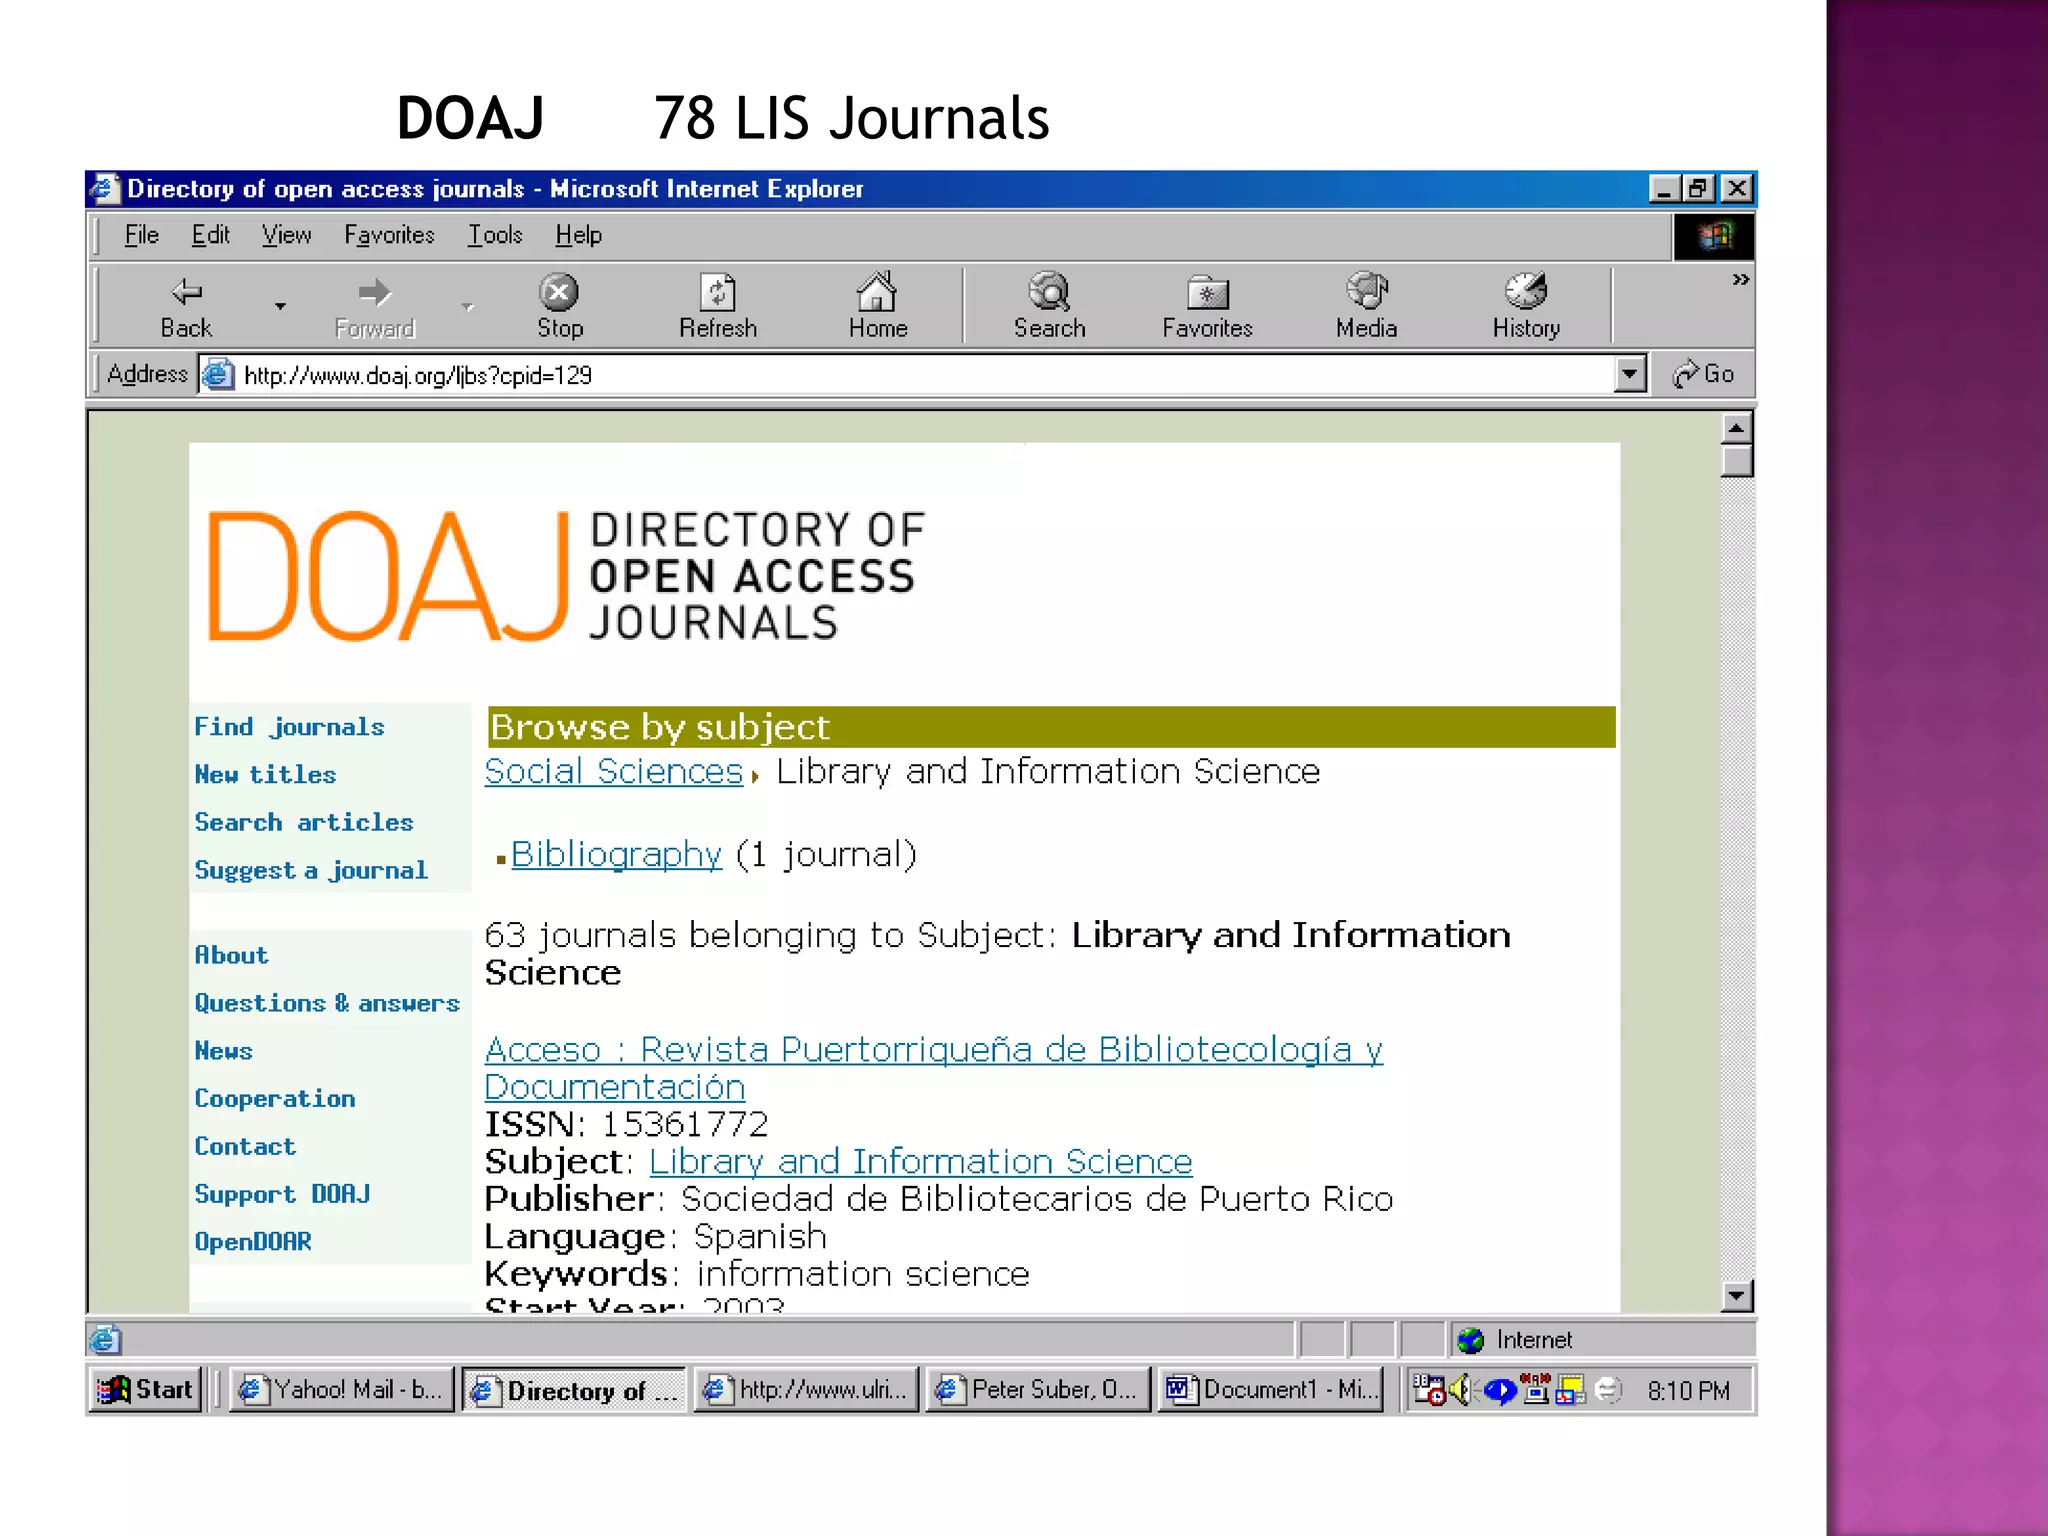
Task: Expand the toolbar overflow chevron
Action: 1740,280
